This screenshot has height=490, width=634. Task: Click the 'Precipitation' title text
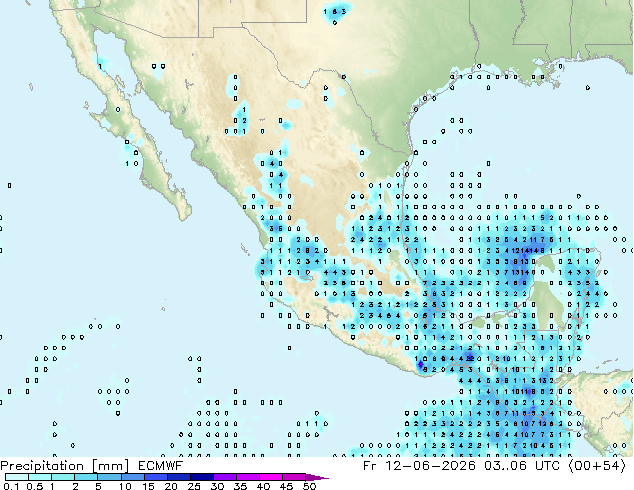click(42, 467)
